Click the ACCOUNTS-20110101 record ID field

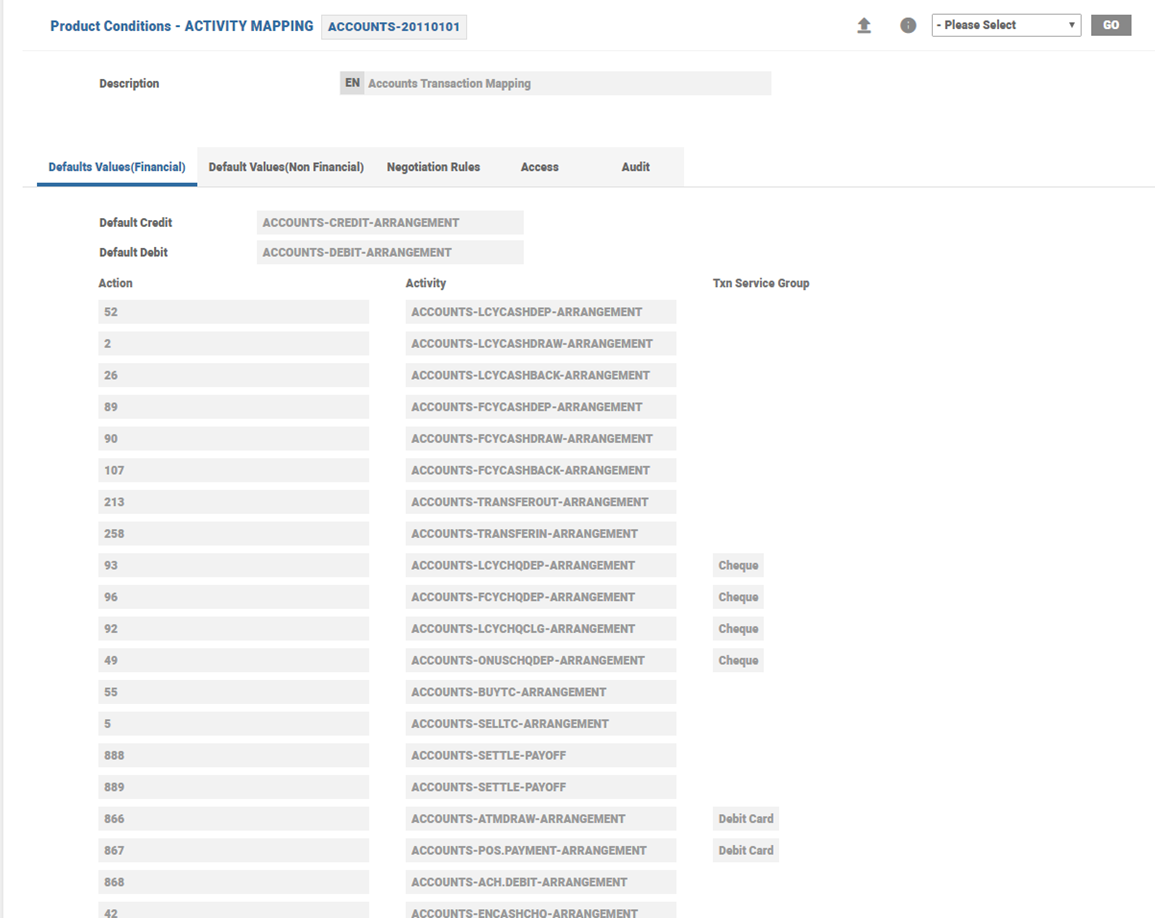pos(394,27)
